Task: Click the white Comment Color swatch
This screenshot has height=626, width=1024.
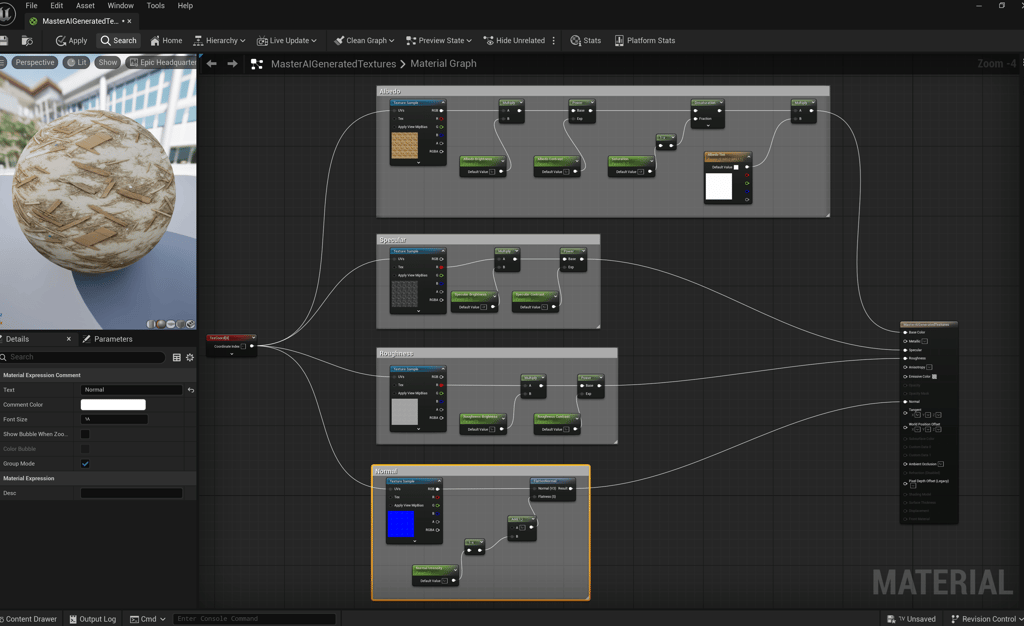Action: point(113,405)
